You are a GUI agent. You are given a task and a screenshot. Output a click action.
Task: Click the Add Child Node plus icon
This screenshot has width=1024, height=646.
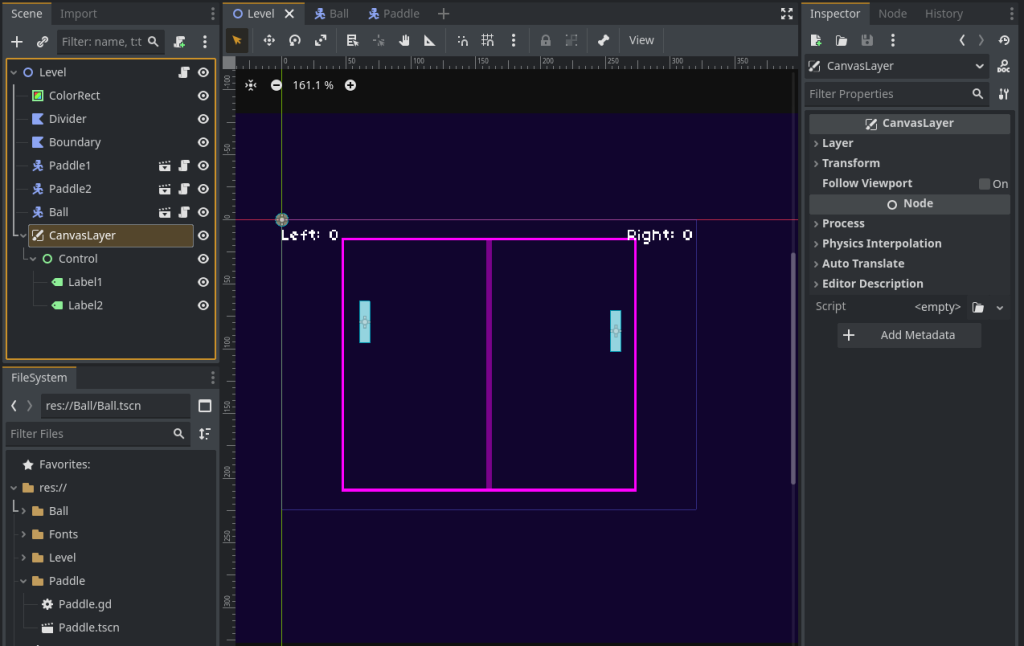tap(16, 42)
